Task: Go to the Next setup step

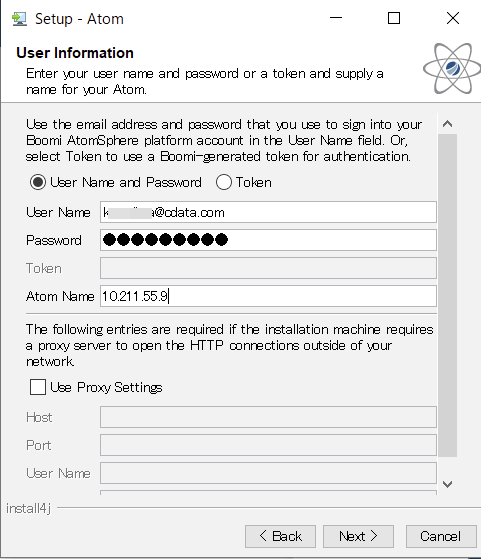Action: (x=358, y=536)
